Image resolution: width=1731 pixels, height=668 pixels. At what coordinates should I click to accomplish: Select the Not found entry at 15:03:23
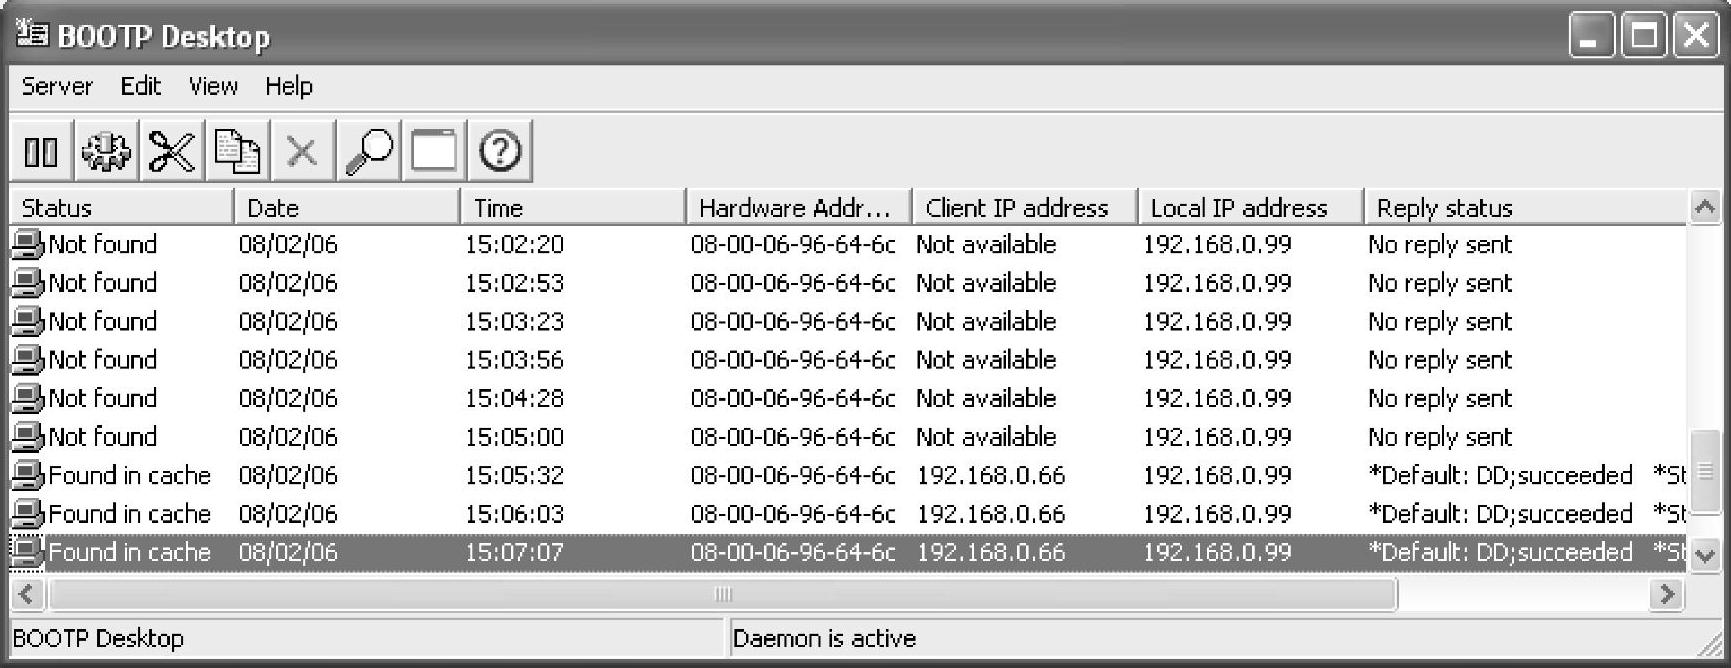[102, 321]
